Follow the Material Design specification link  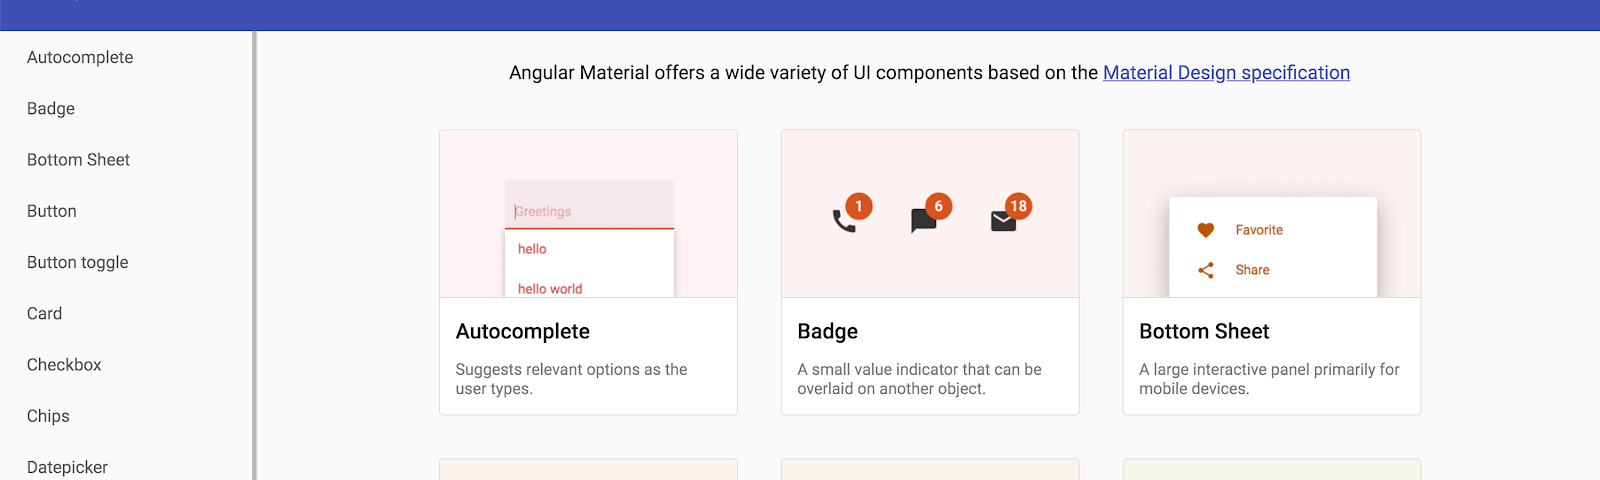(1226, 73)
